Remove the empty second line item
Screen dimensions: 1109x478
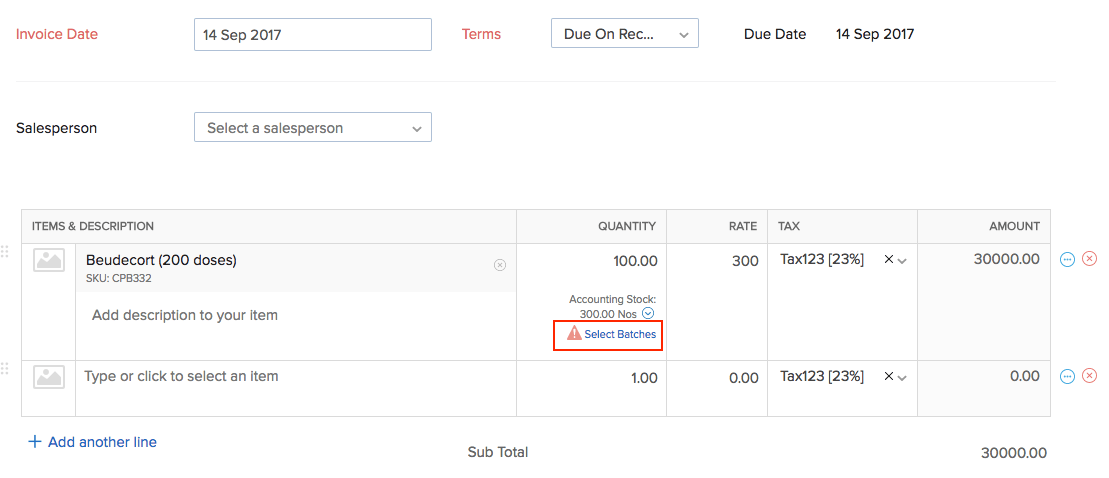1090,376
